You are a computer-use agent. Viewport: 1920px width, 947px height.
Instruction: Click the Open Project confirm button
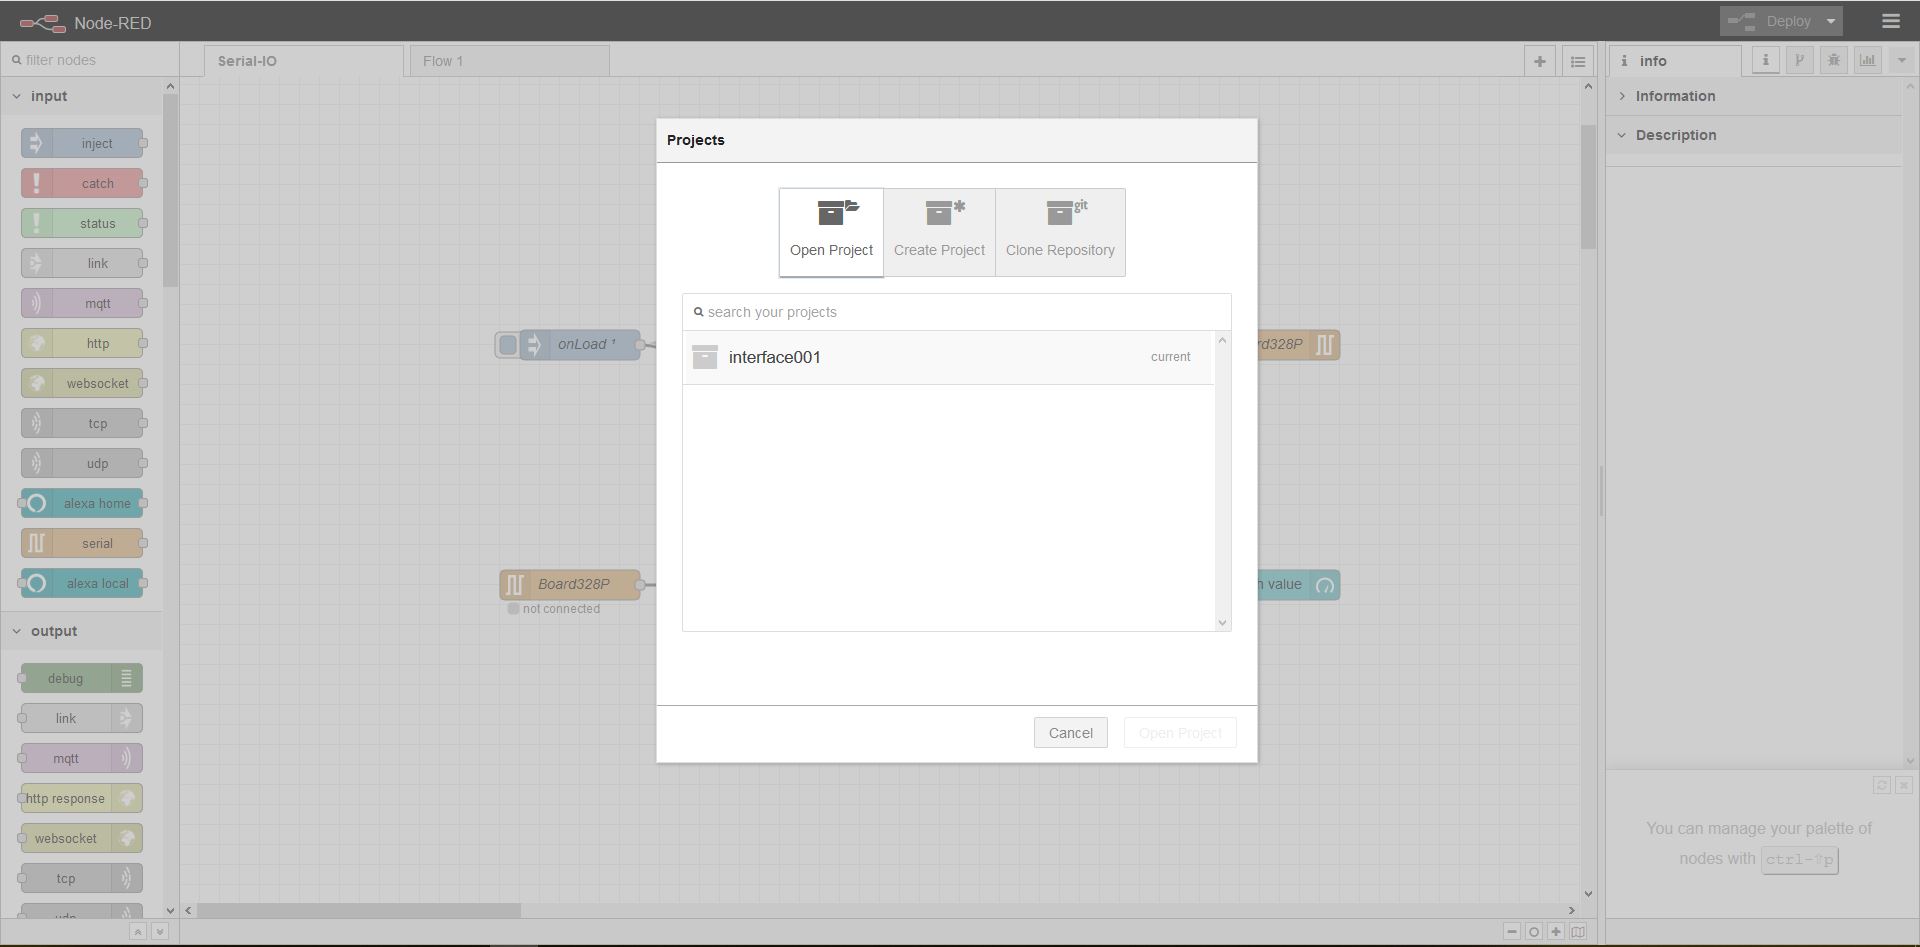[1180, 733]
